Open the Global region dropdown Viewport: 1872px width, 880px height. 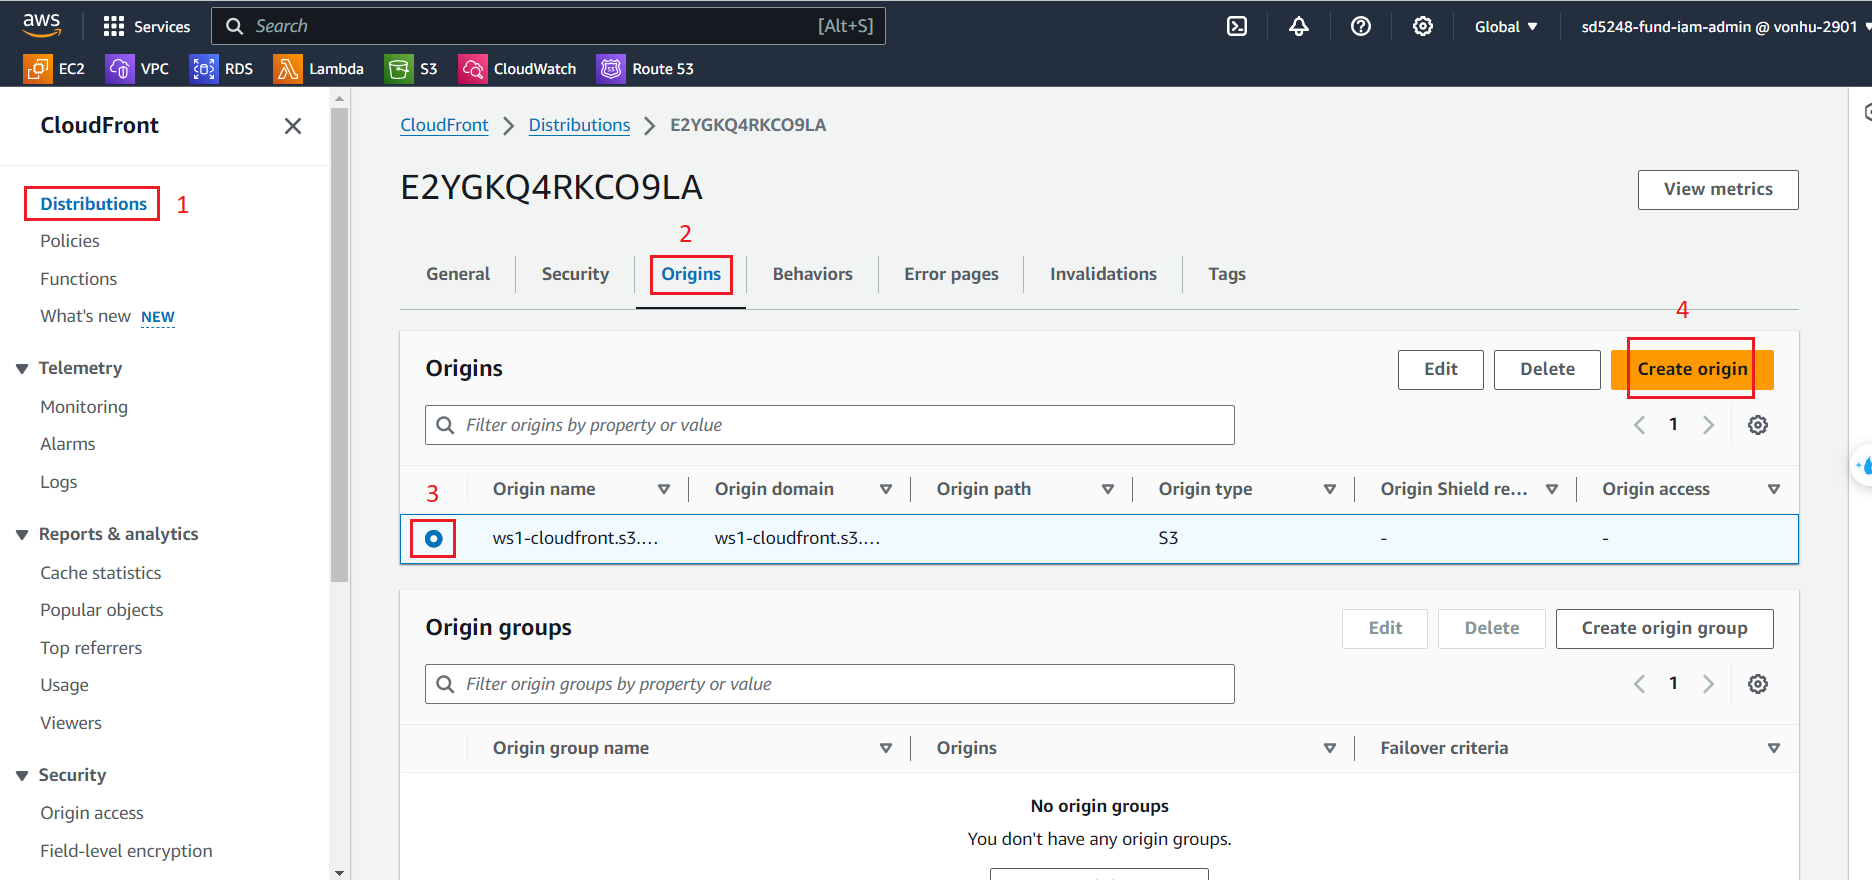pos(1506,27)
